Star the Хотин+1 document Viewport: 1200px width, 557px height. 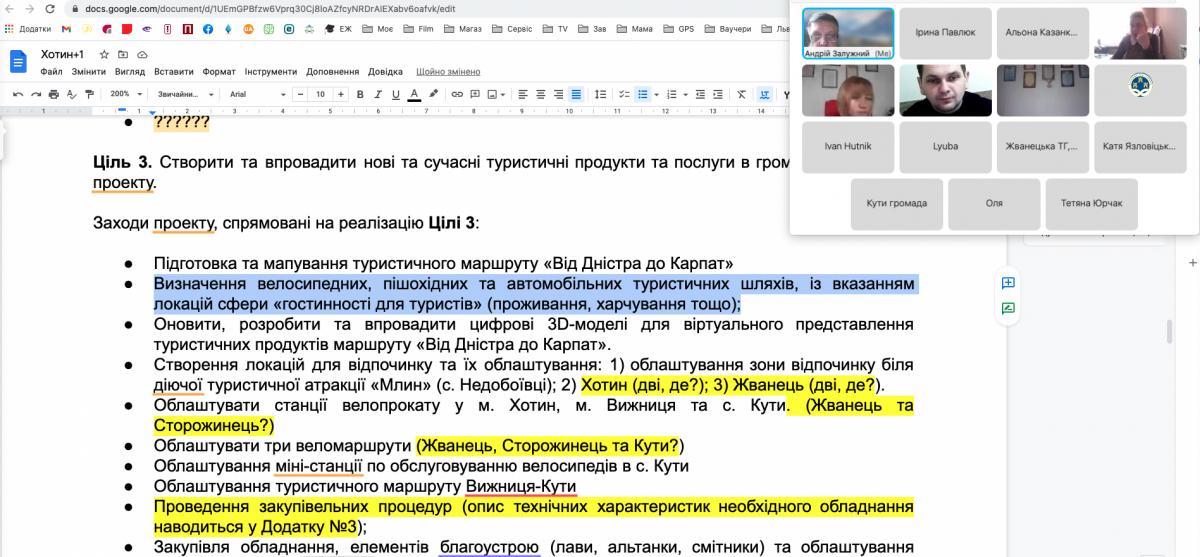coord(104,54)
